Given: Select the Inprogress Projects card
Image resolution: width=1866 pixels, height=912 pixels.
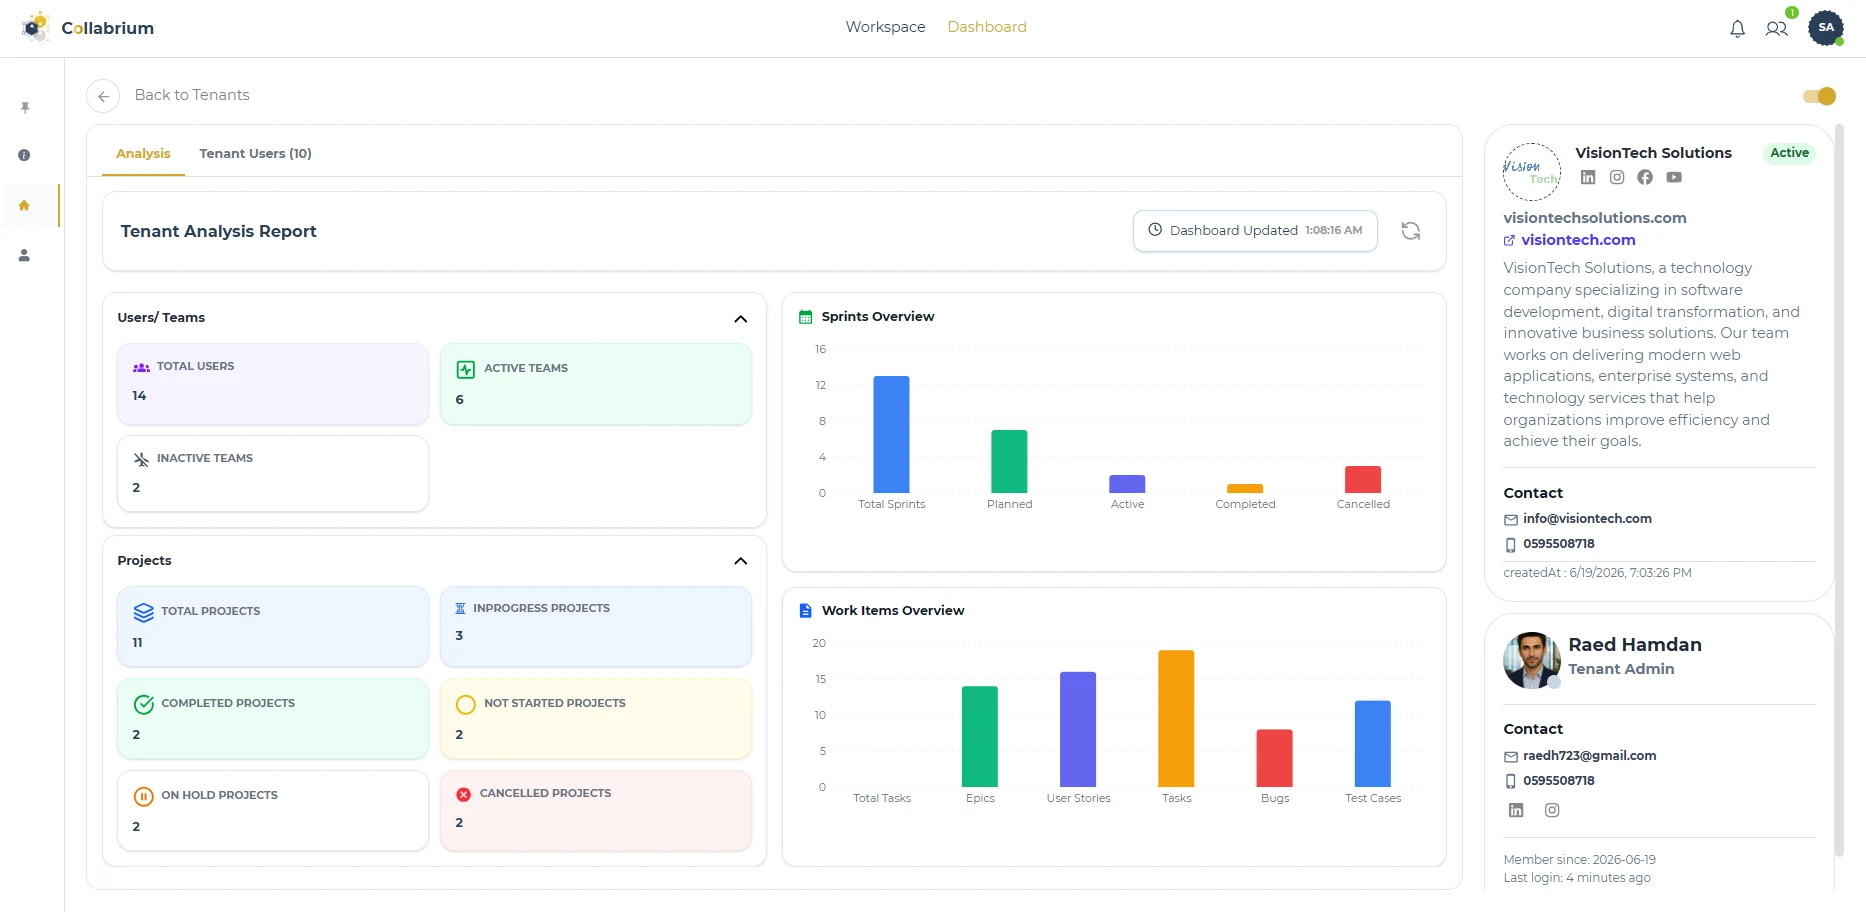Looking at the screenshot, I should point(596,627).
